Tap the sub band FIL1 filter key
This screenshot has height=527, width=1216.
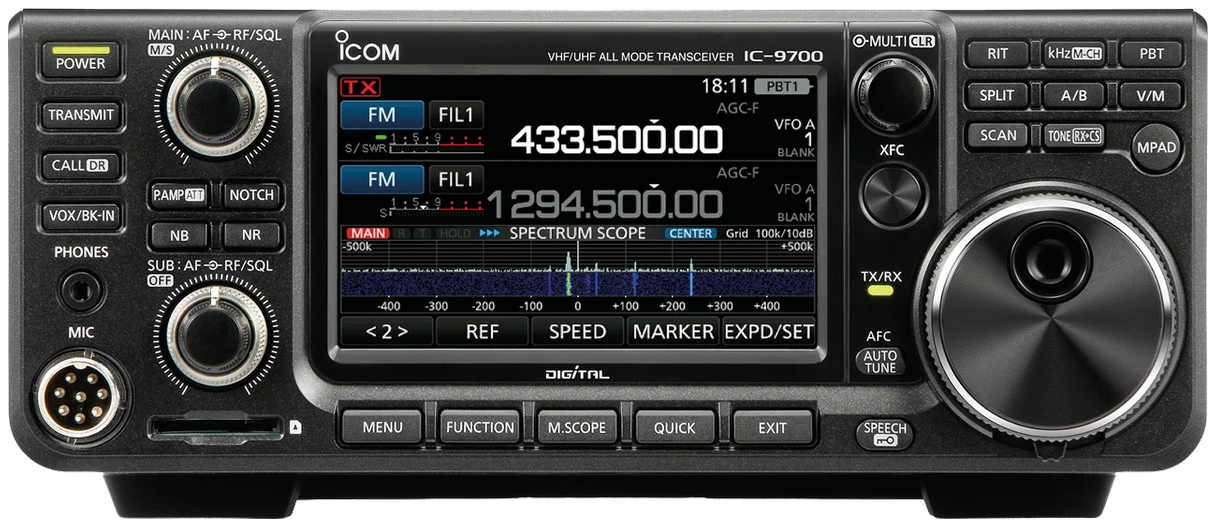tap(457, 180)
